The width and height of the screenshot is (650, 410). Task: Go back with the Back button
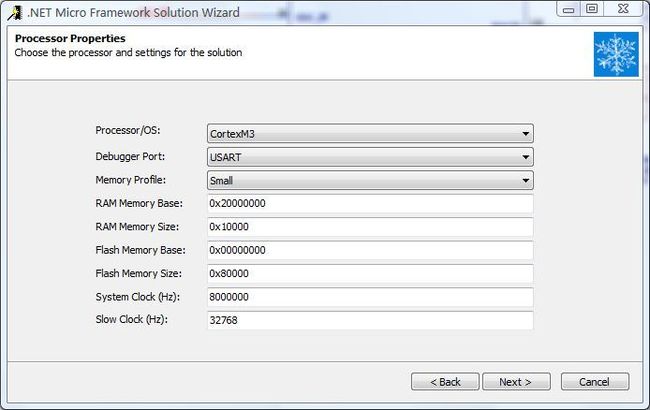coord(445,381)
